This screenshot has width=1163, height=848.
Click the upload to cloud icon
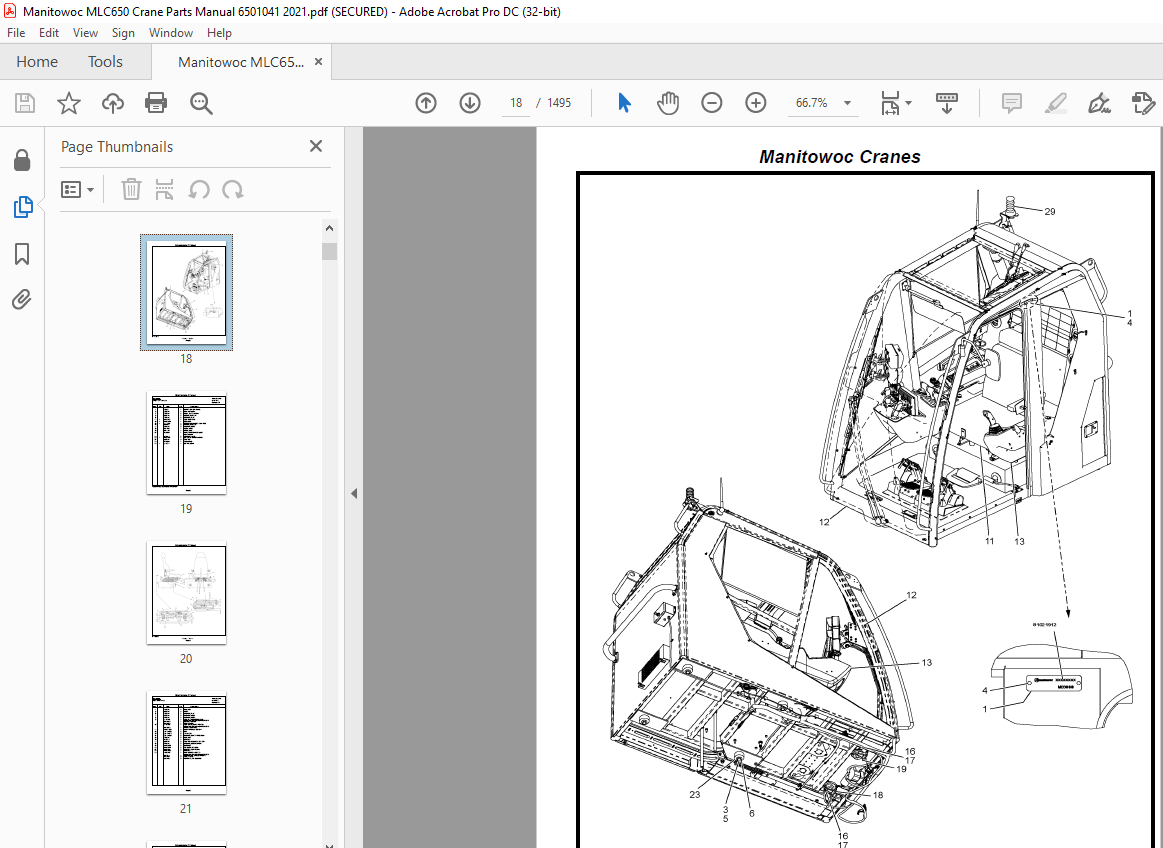pyautogui.click(x=113, y=103)
